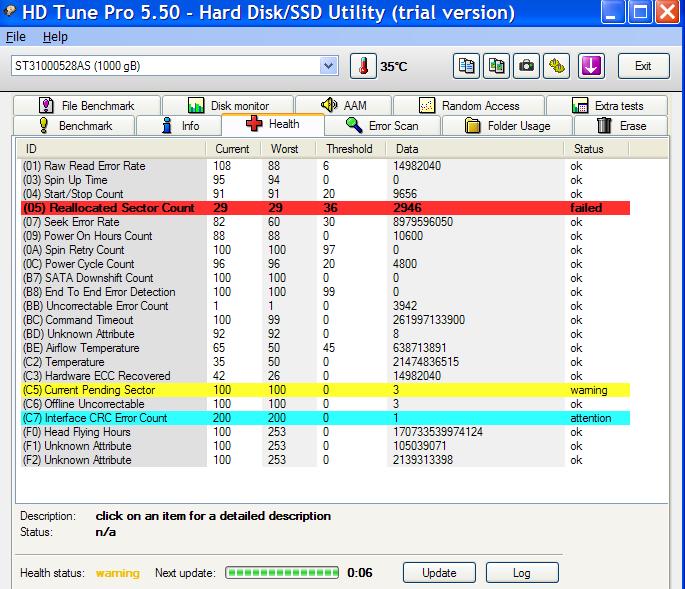Click the Current column header
This screenshot has height=589, width=685.
coord(233,149)
